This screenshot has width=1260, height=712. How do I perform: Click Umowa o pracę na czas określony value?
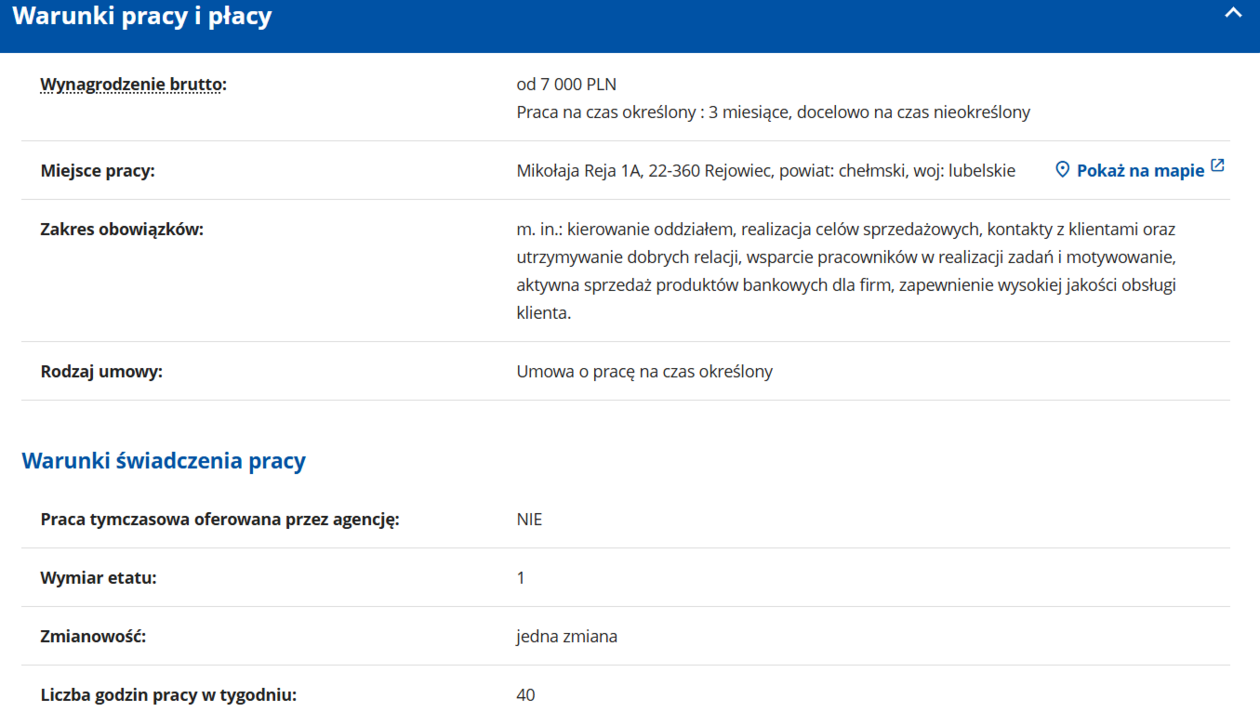coord(644,372)
